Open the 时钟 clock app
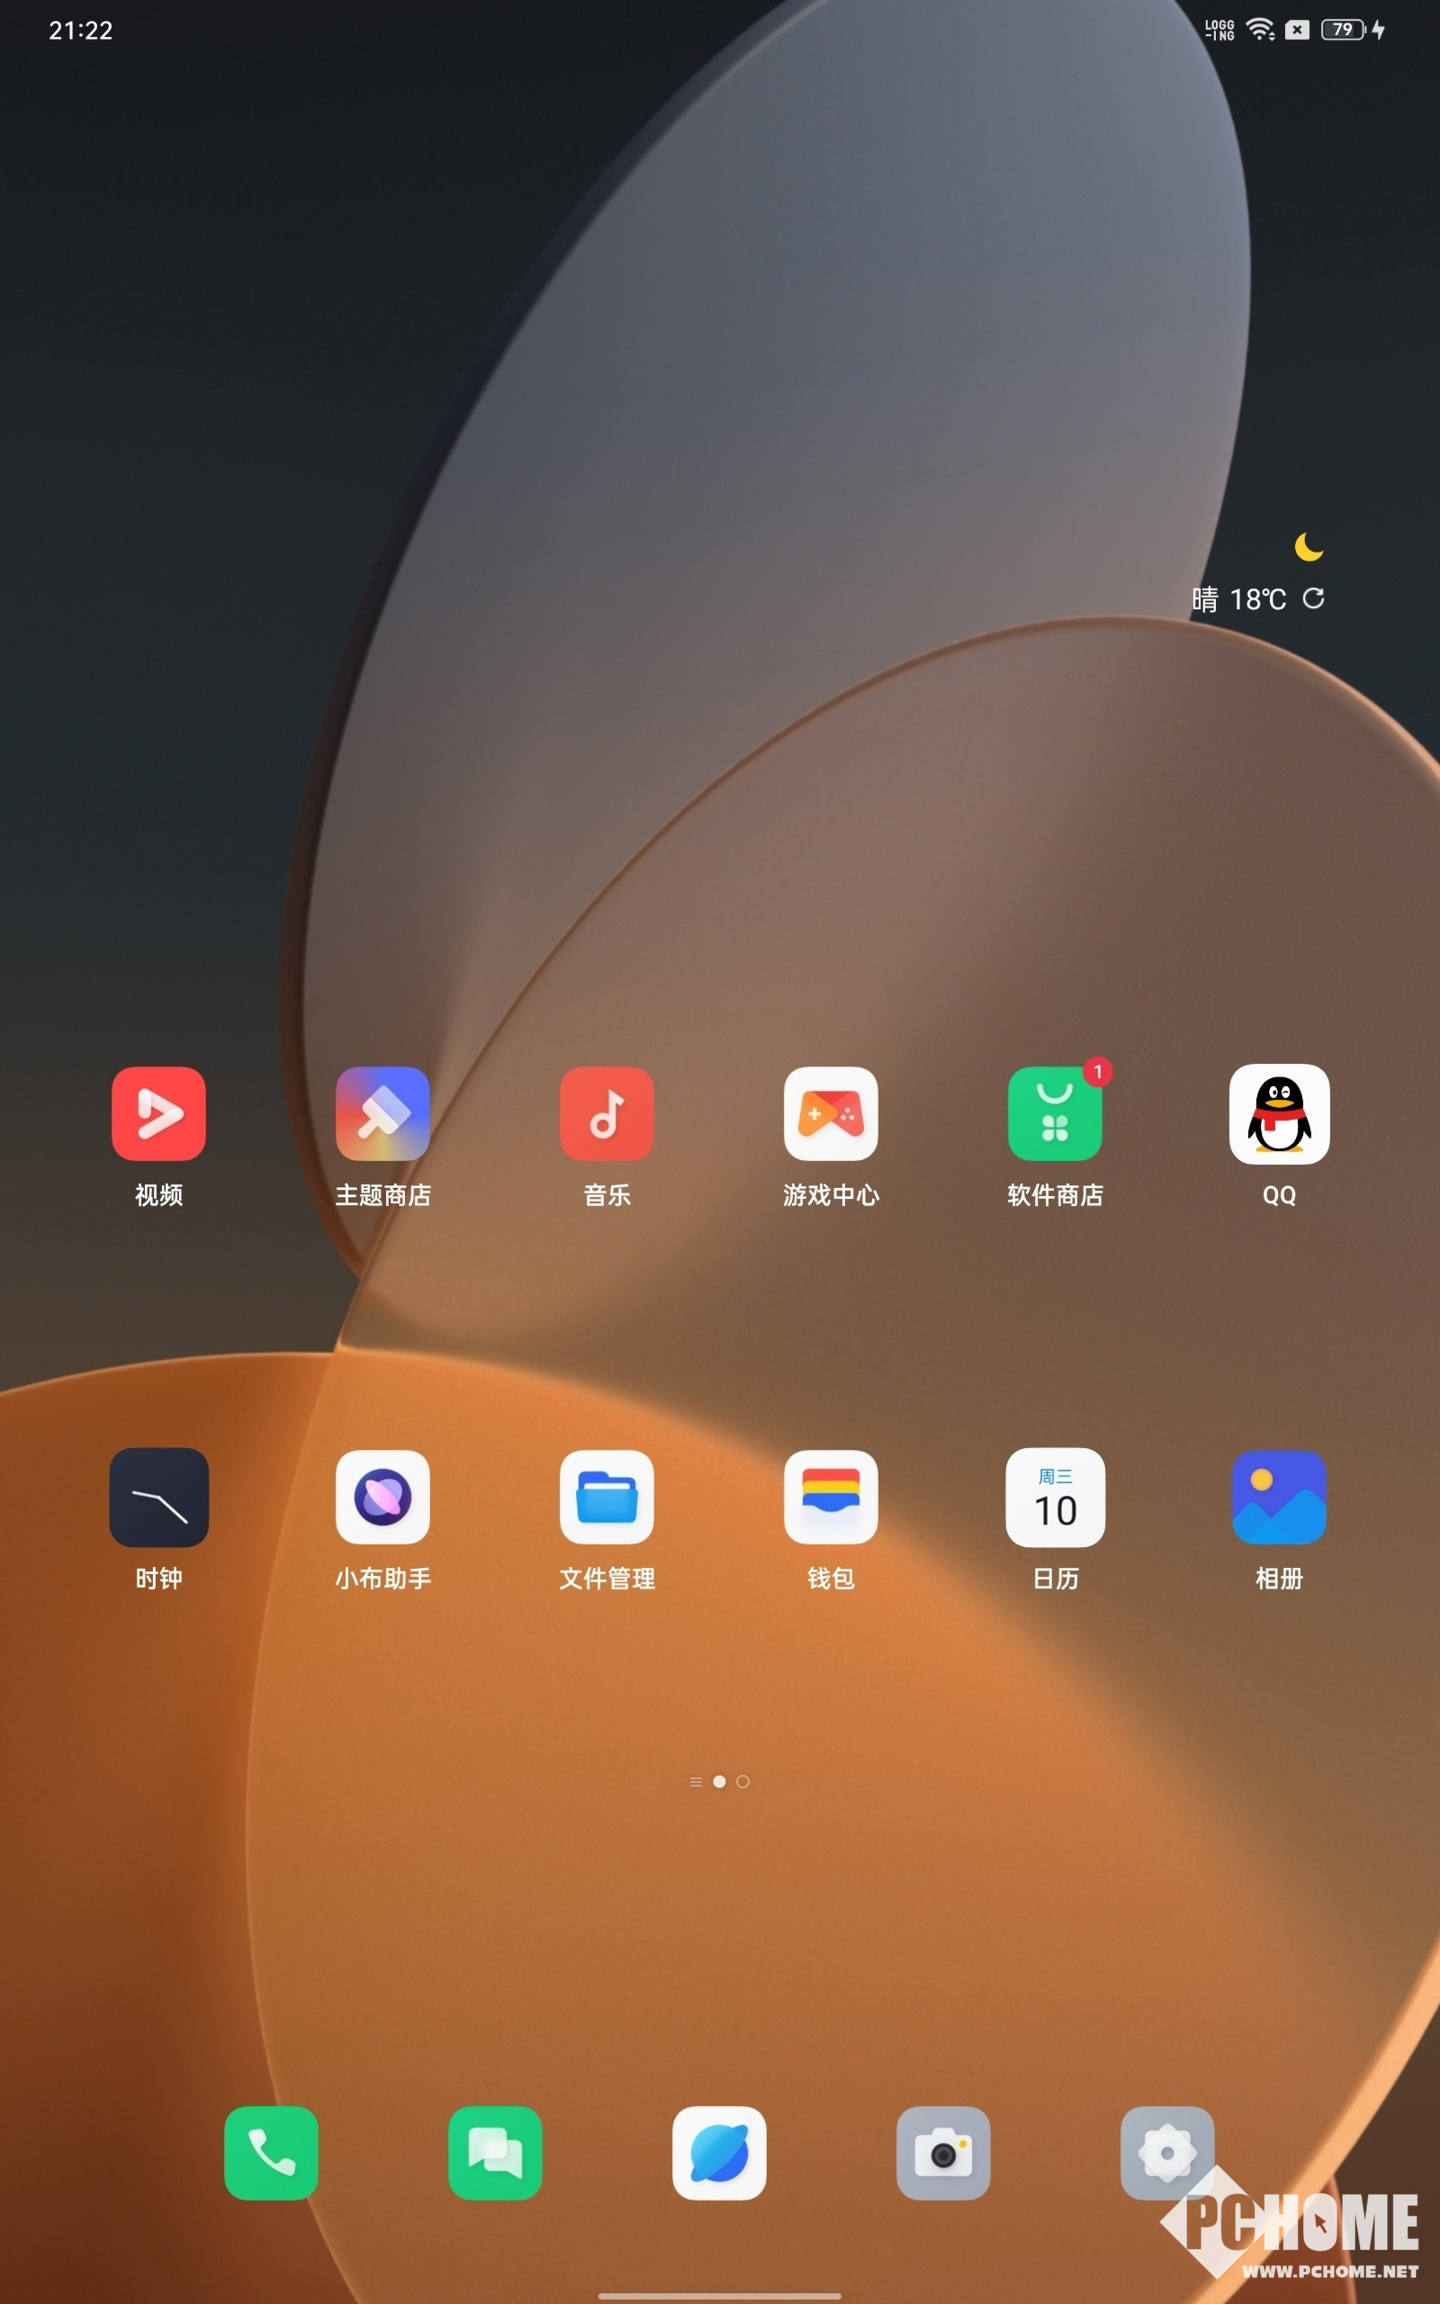This screenshot has height=2304, width=1440. point(158,1497)
